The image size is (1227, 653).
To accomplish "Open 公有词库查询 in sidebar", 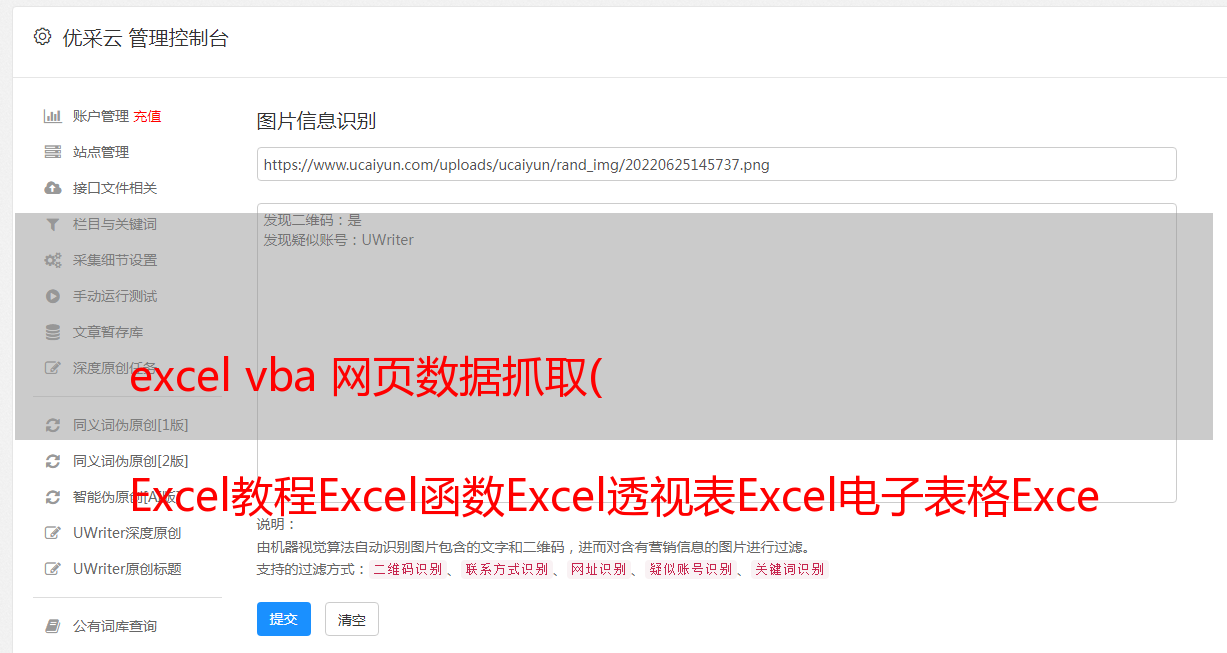I will (x=115, y=626).
